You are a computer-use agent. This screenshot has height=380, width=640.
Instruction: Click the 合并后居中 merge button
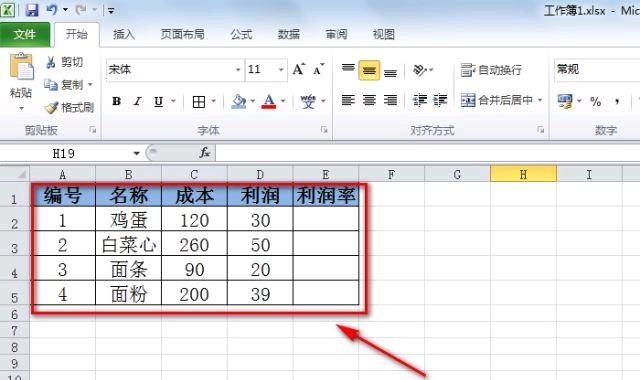[501, 100]
